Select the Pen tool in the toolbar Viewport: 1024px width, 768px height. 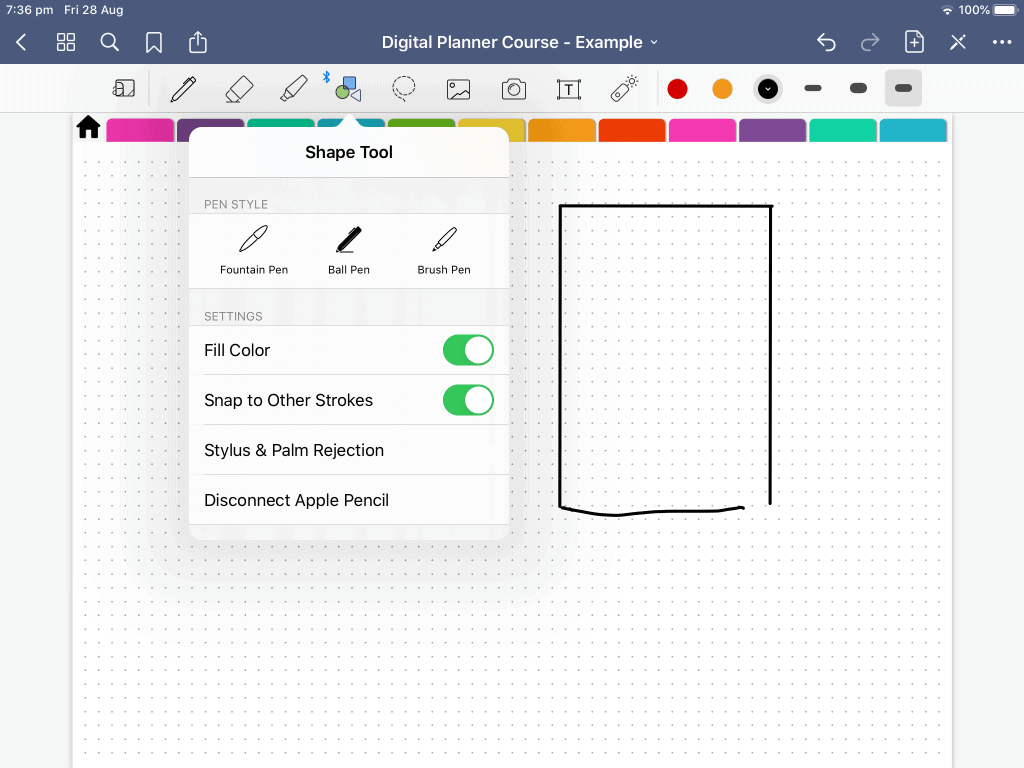183,88
